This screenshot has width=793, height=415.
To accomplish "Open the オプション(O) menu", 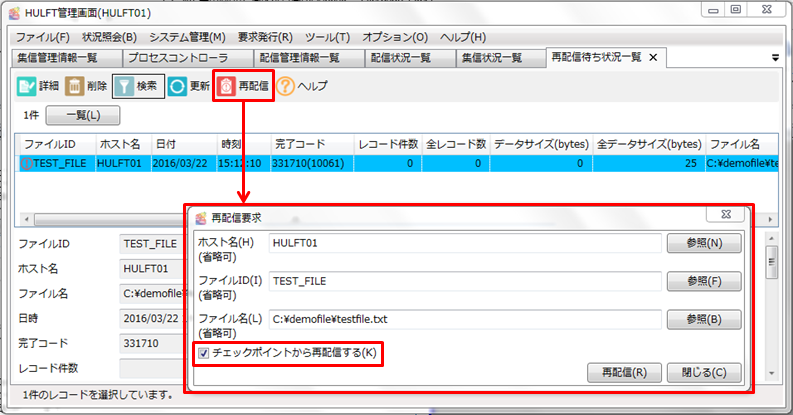I will (395, 37).
